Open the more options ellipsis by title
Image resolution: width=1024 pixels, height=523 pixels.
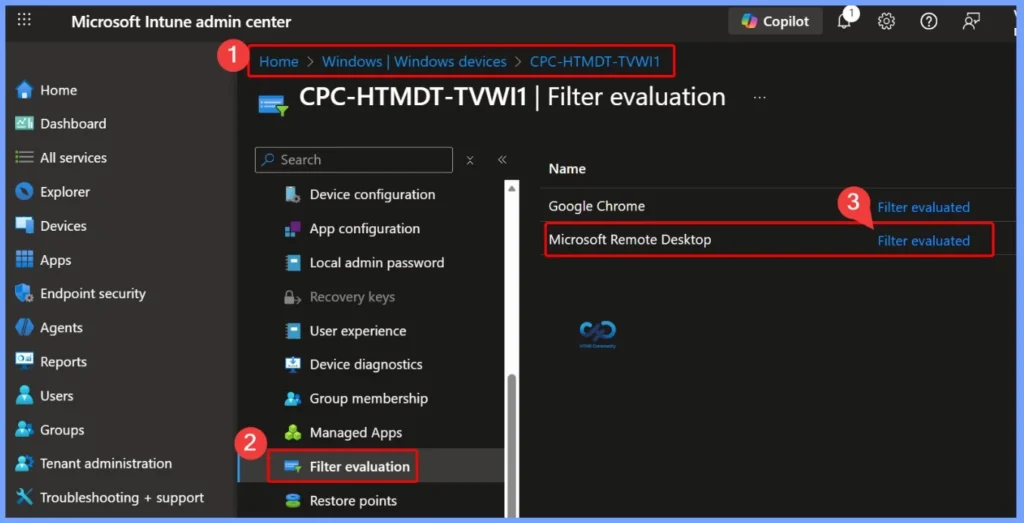pyautogui.click(x=759, y=97)
